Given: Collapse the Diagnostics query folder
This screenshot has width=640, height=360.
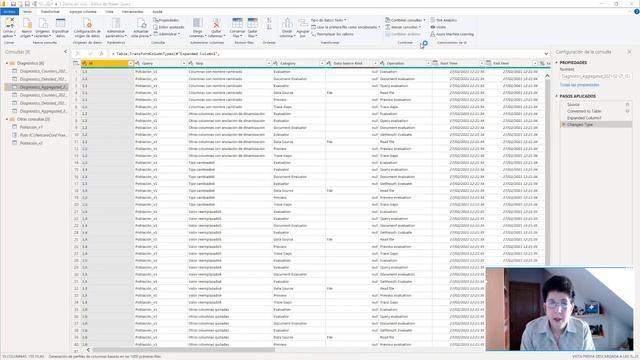Looking at the screenshot, I should click(x=7, y=63).
